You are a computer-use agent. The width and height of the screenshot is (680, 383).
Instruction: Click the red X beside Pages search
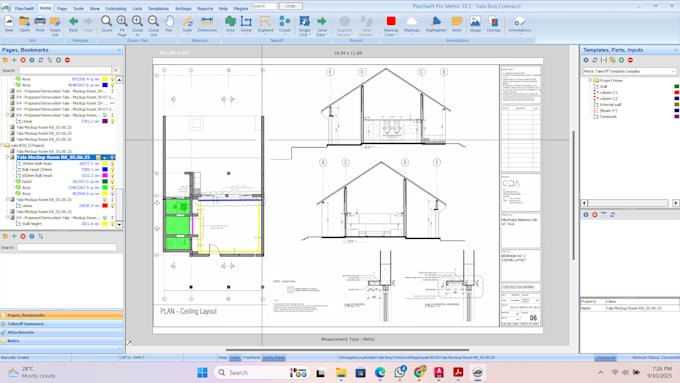(116, 70)
